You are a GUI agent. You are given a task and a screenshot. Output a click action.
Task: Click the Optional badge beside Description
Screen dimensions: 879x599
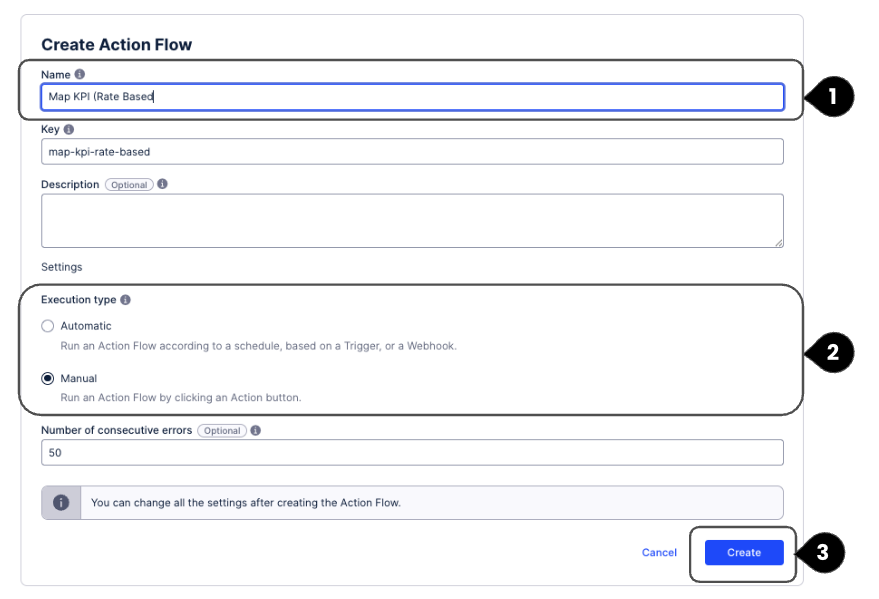point(129,185)
